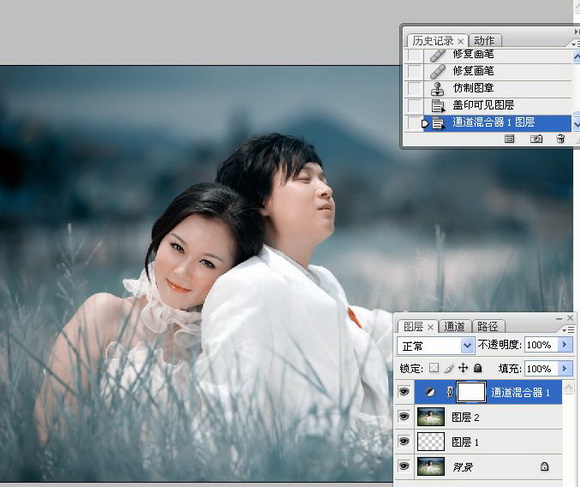Hide the 图层 1 layer
580x487 pixels.
(x=404, y=442)
